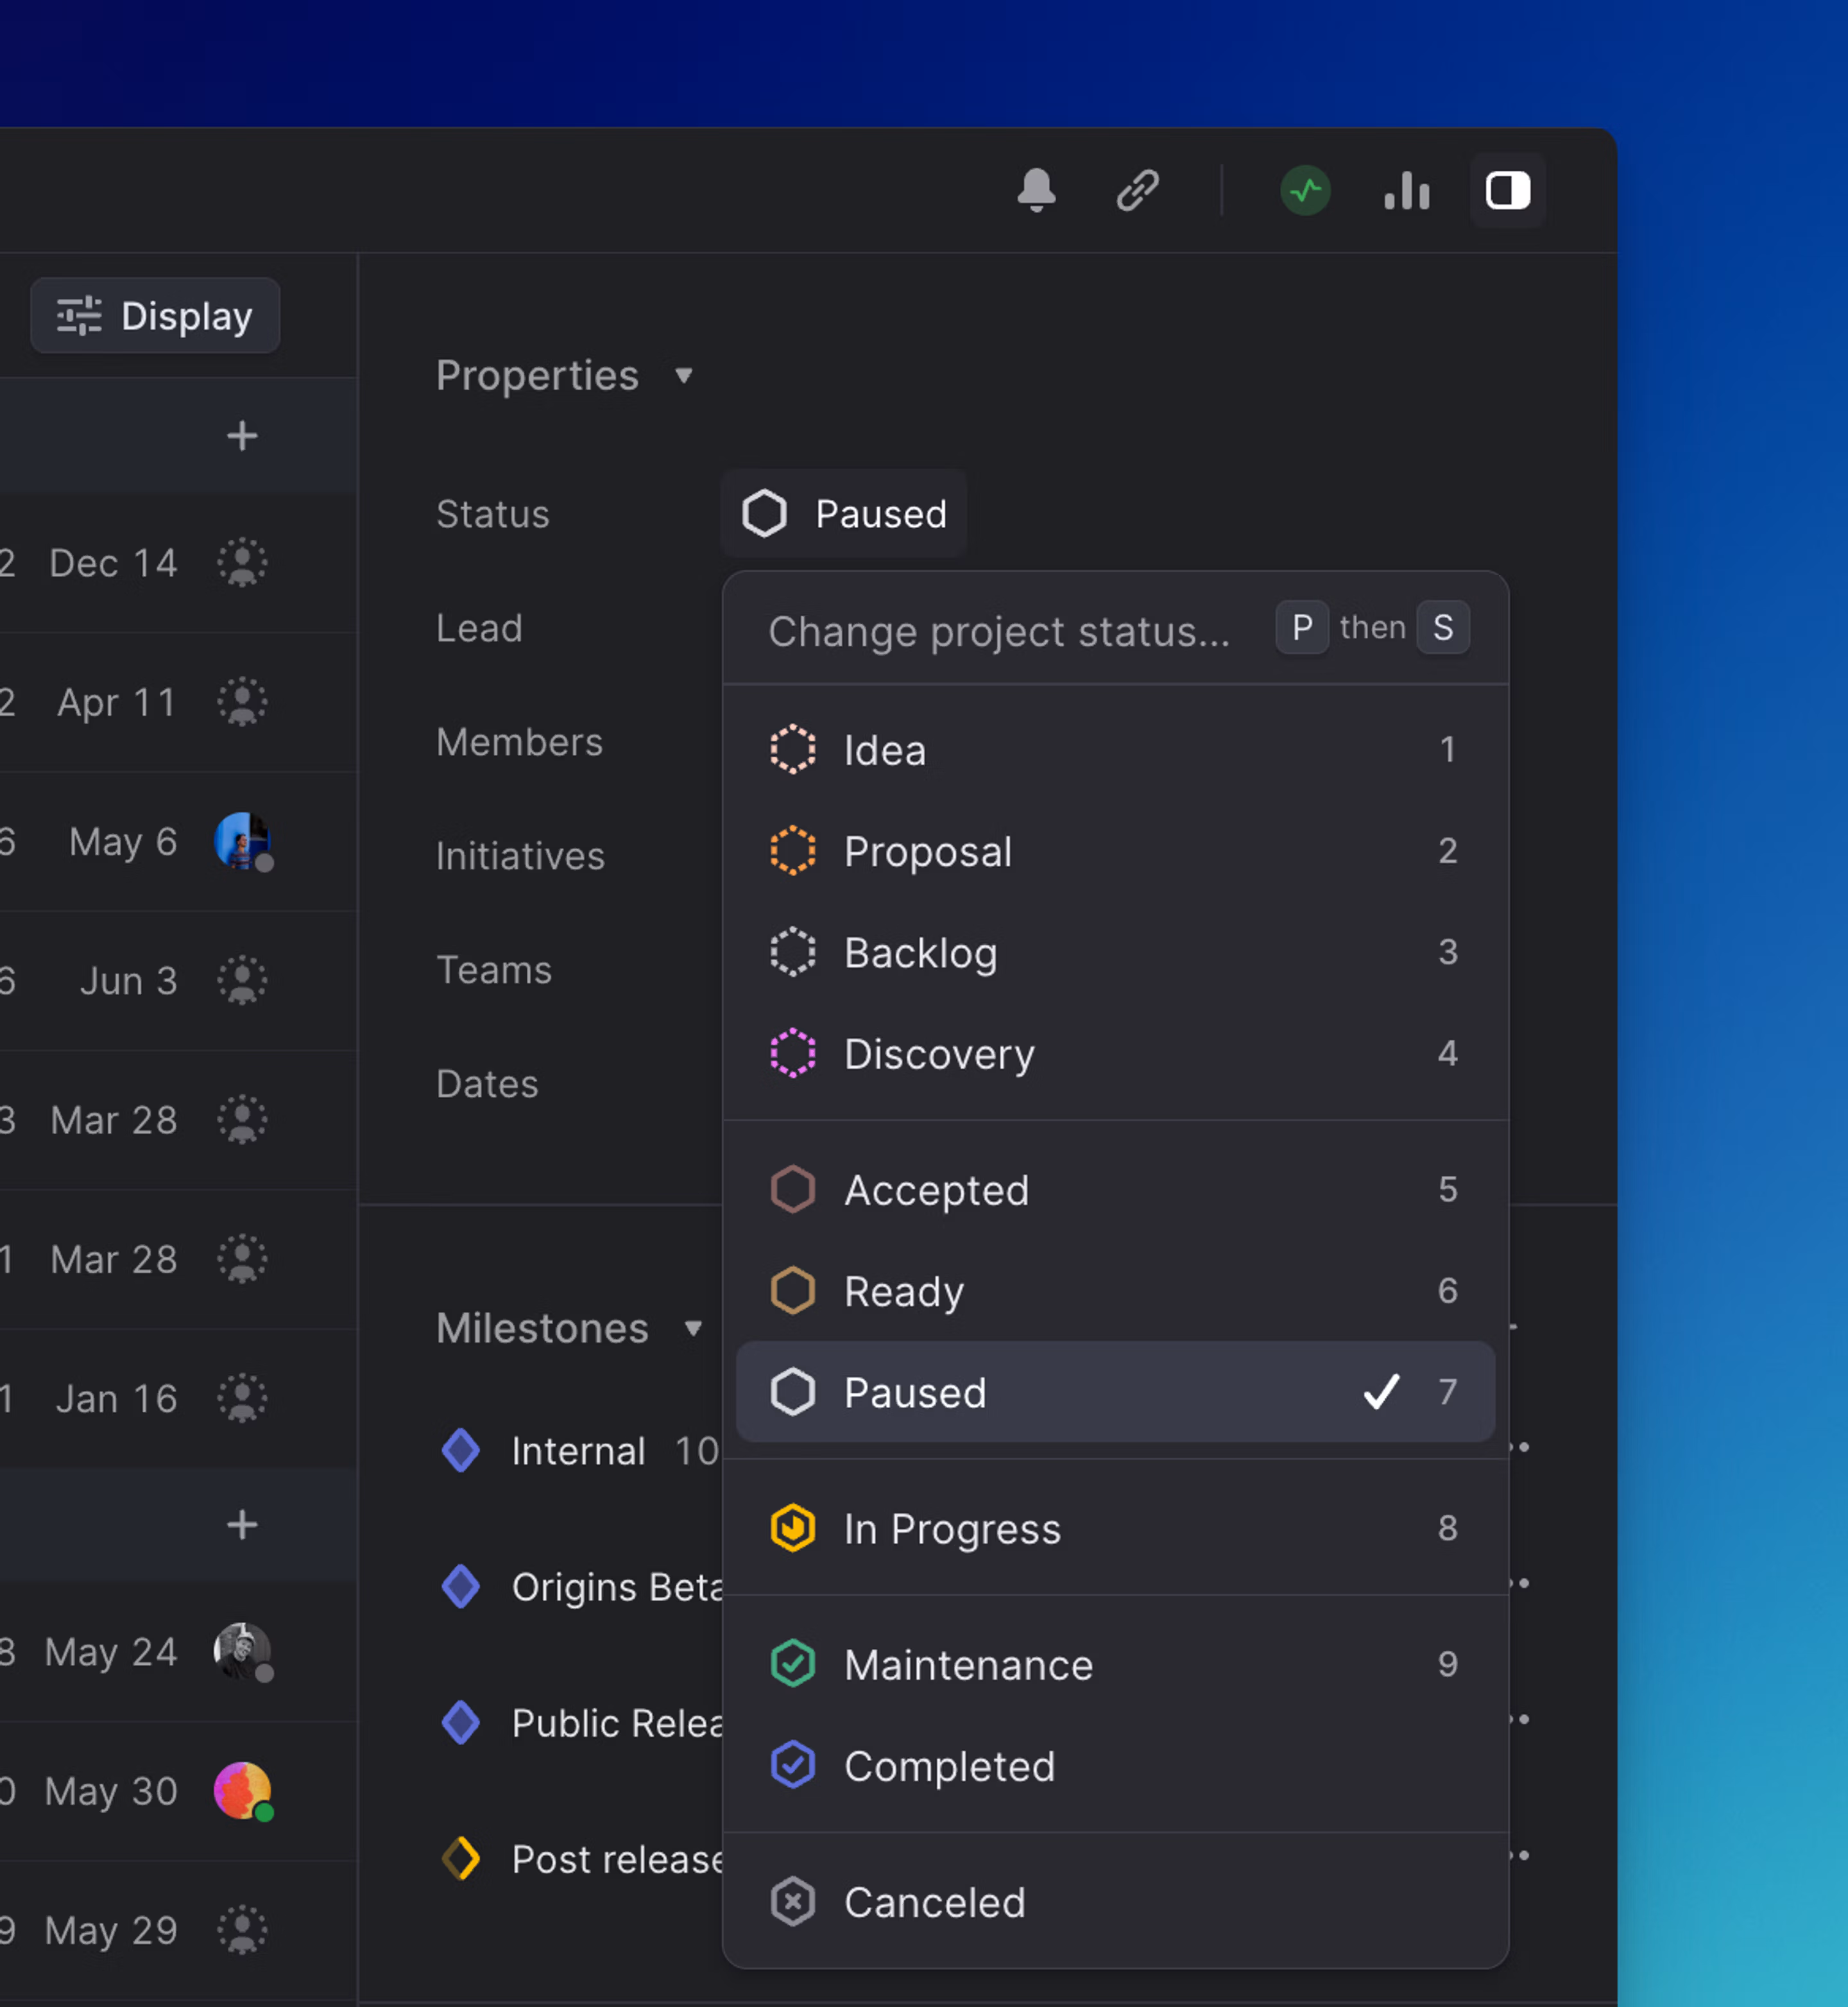Image resolution: width=1848 pixels, height=2007 pixels.
Task: Click the yellow In Progress hexagon icon
Action: tap(792, 1528)
